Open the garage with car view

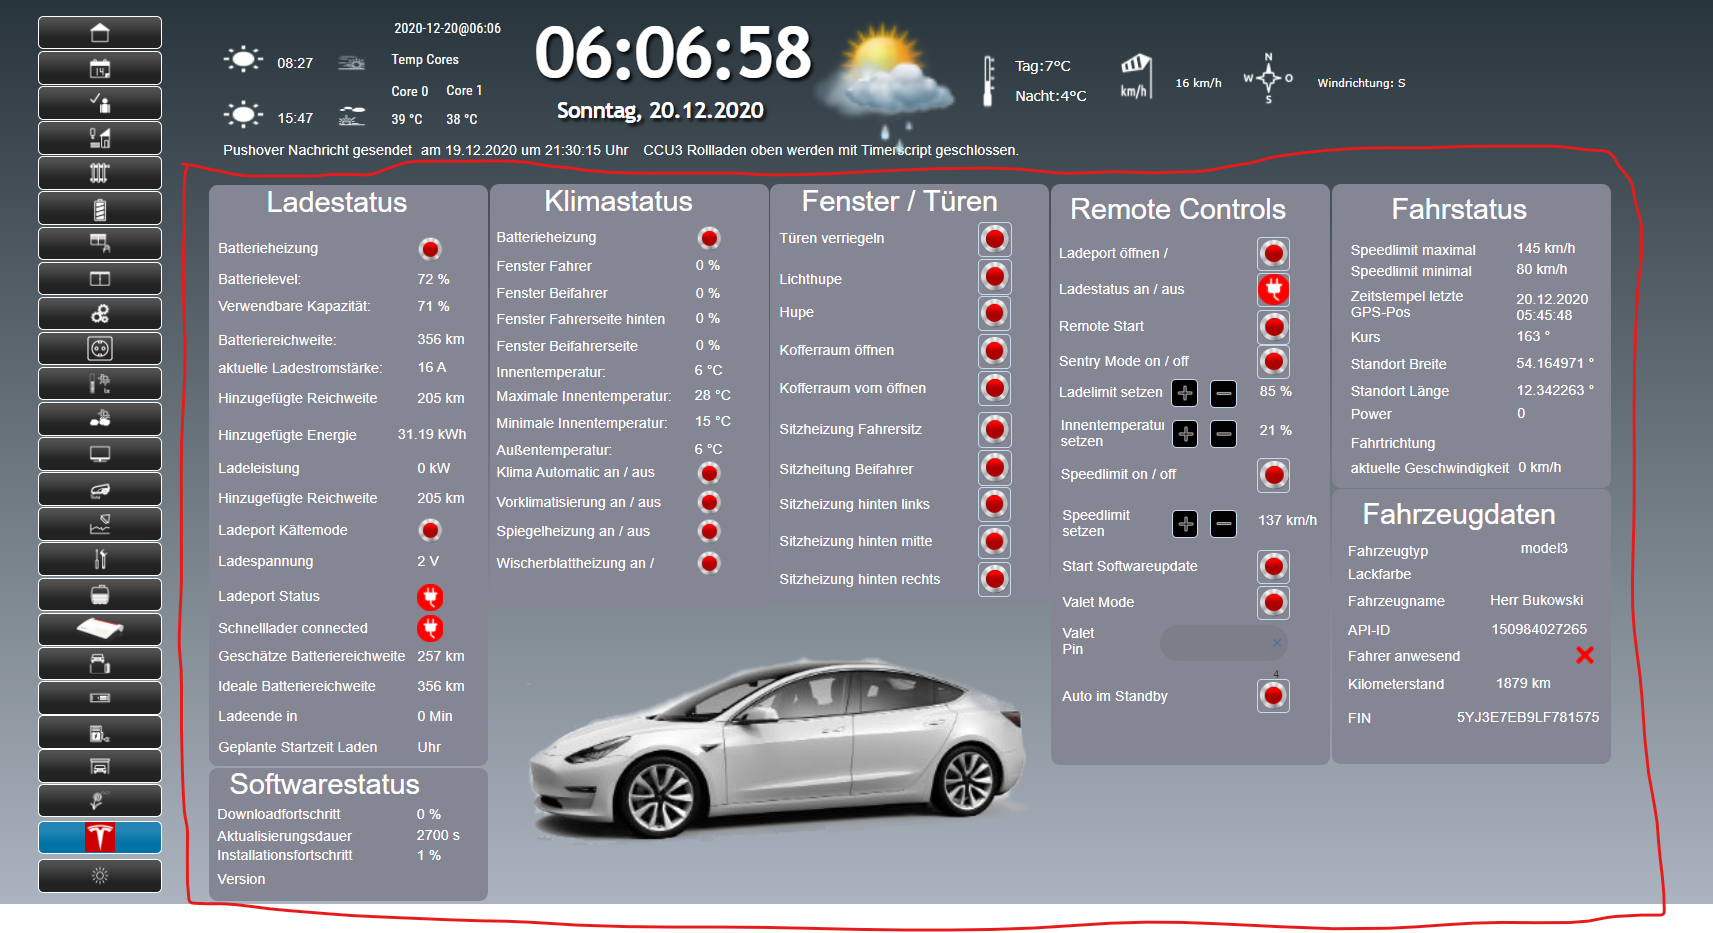(100, 767)
